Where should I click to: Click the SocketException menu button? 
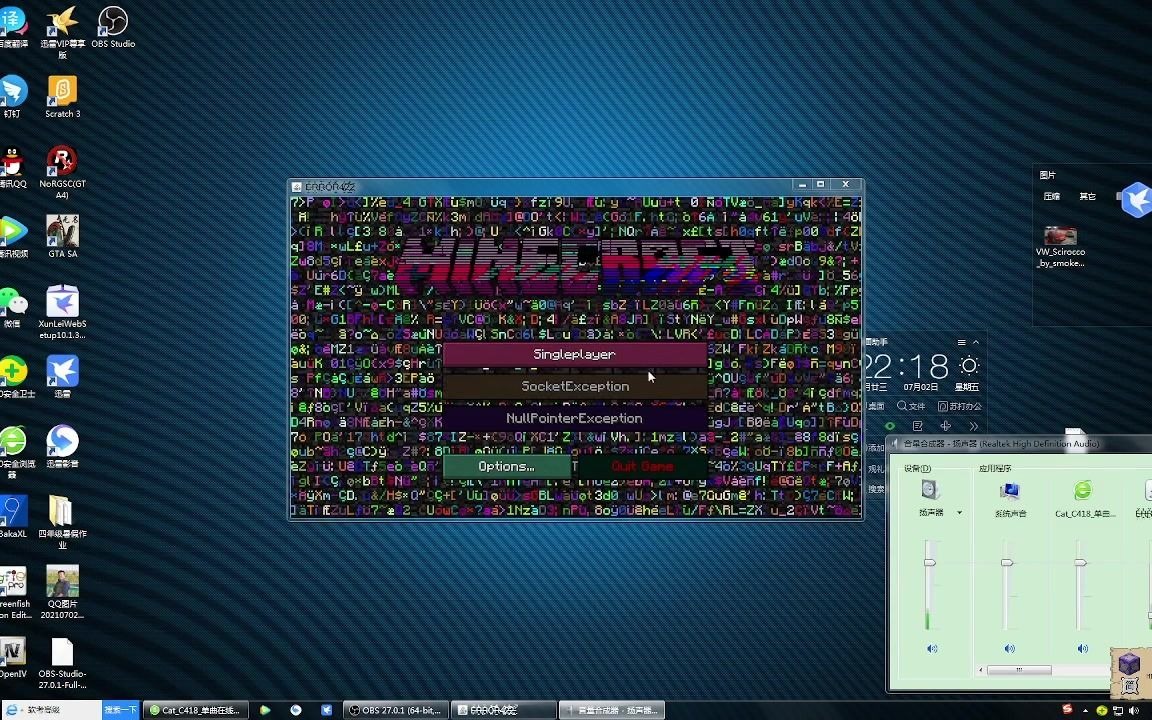pyautogui.click(x=575, y=386)
